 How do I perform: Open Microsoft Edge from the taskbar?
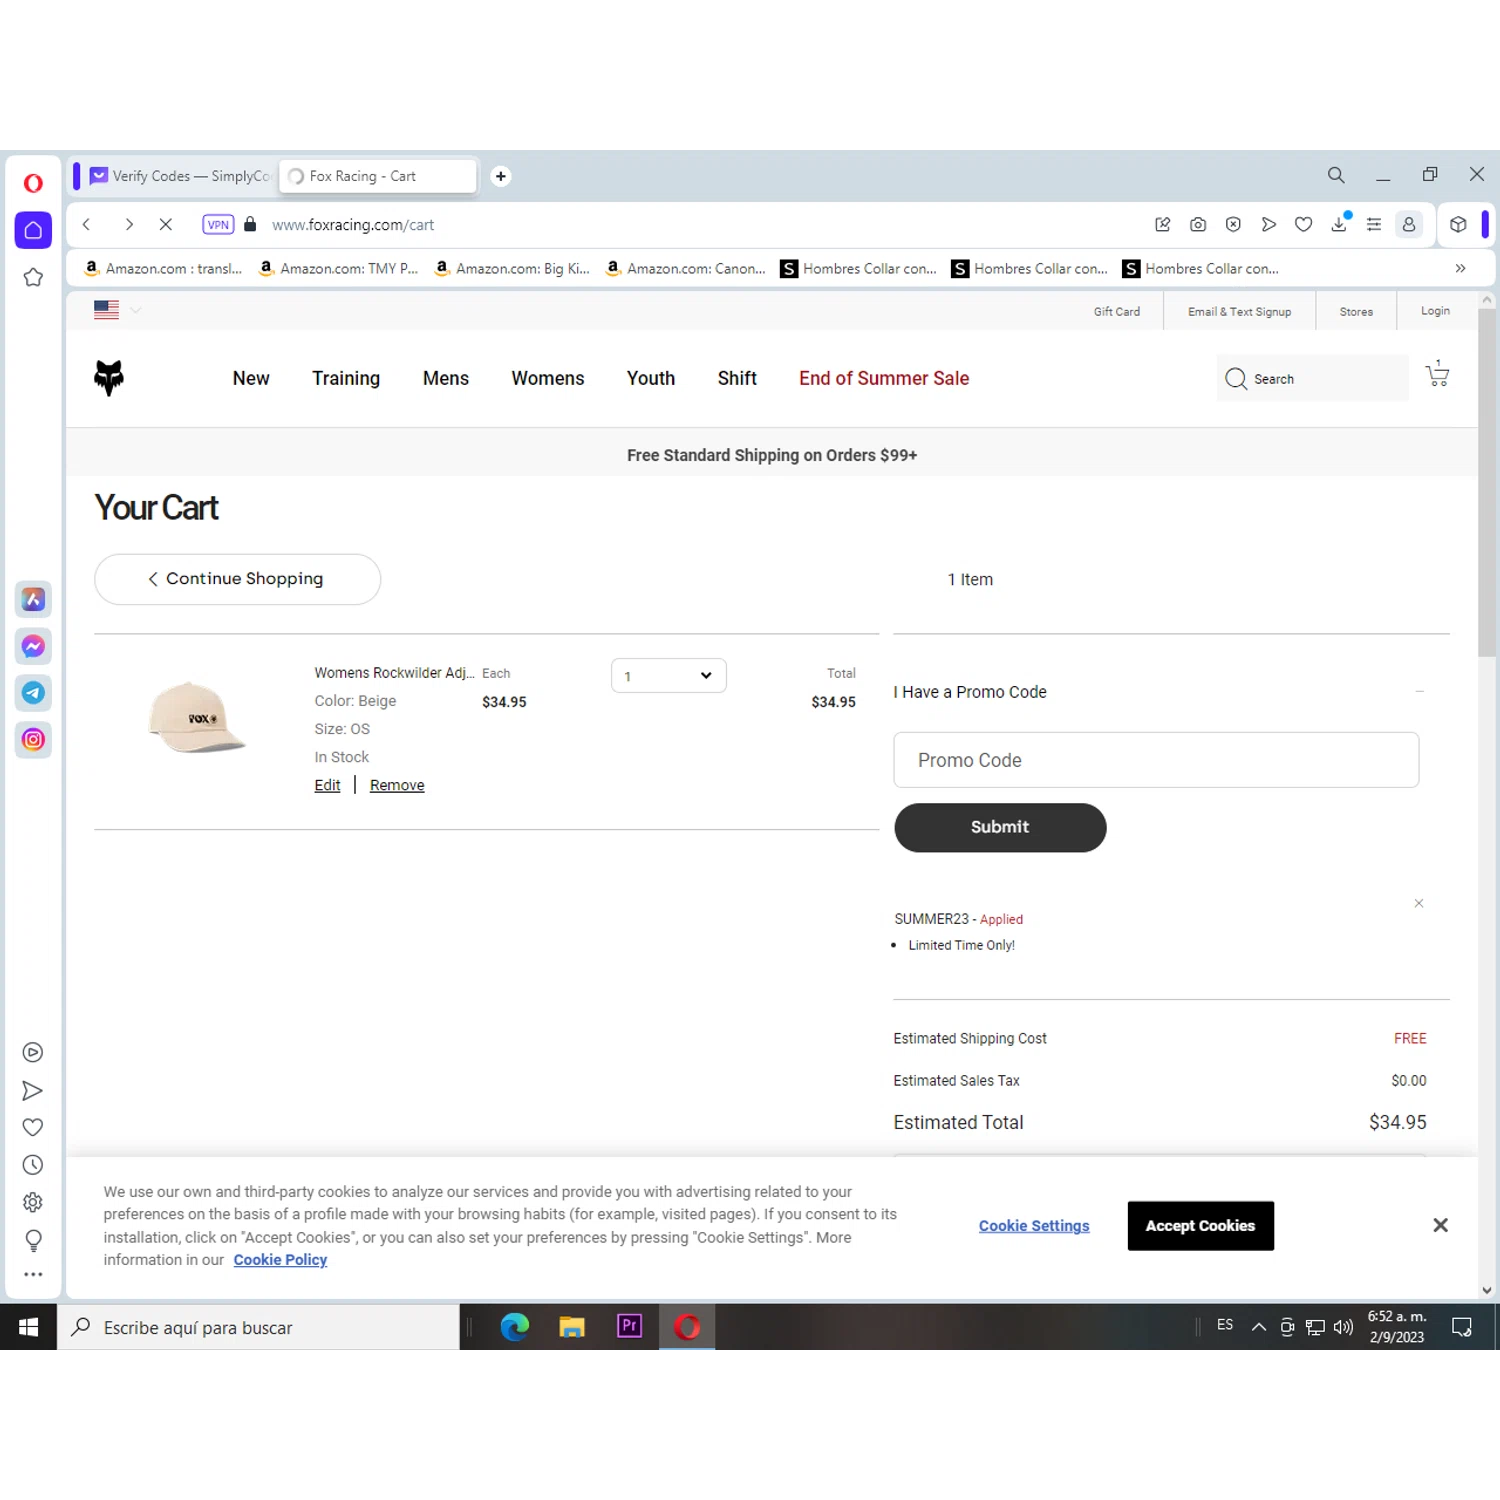(515, 1327)
